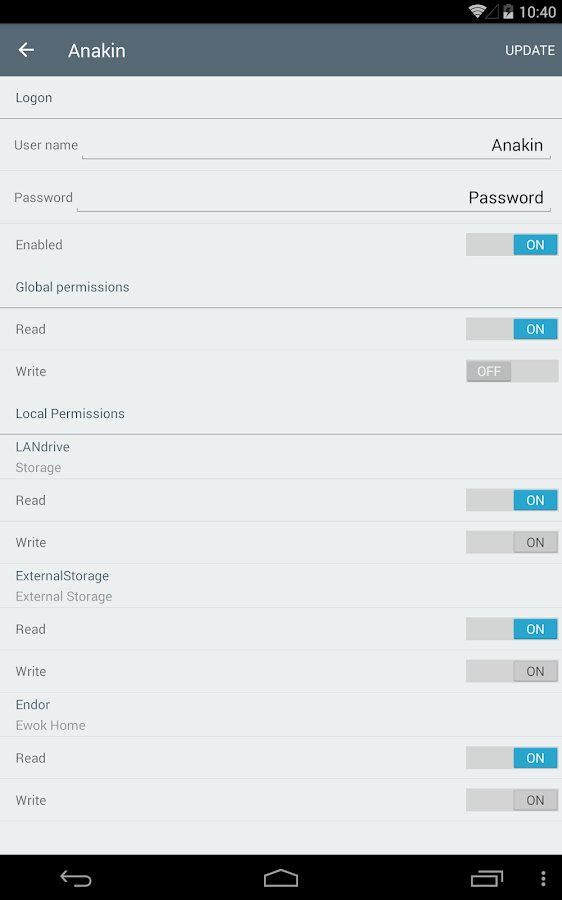Toggle the Enabled switch
Viewport: 562px width, 900px height.
[512, 245]
